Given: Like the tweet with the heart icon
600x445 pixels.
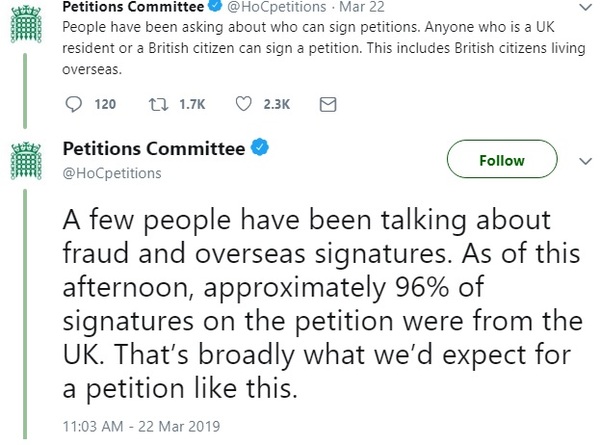Looking at the screenshot, I should [x=242, y=103].
